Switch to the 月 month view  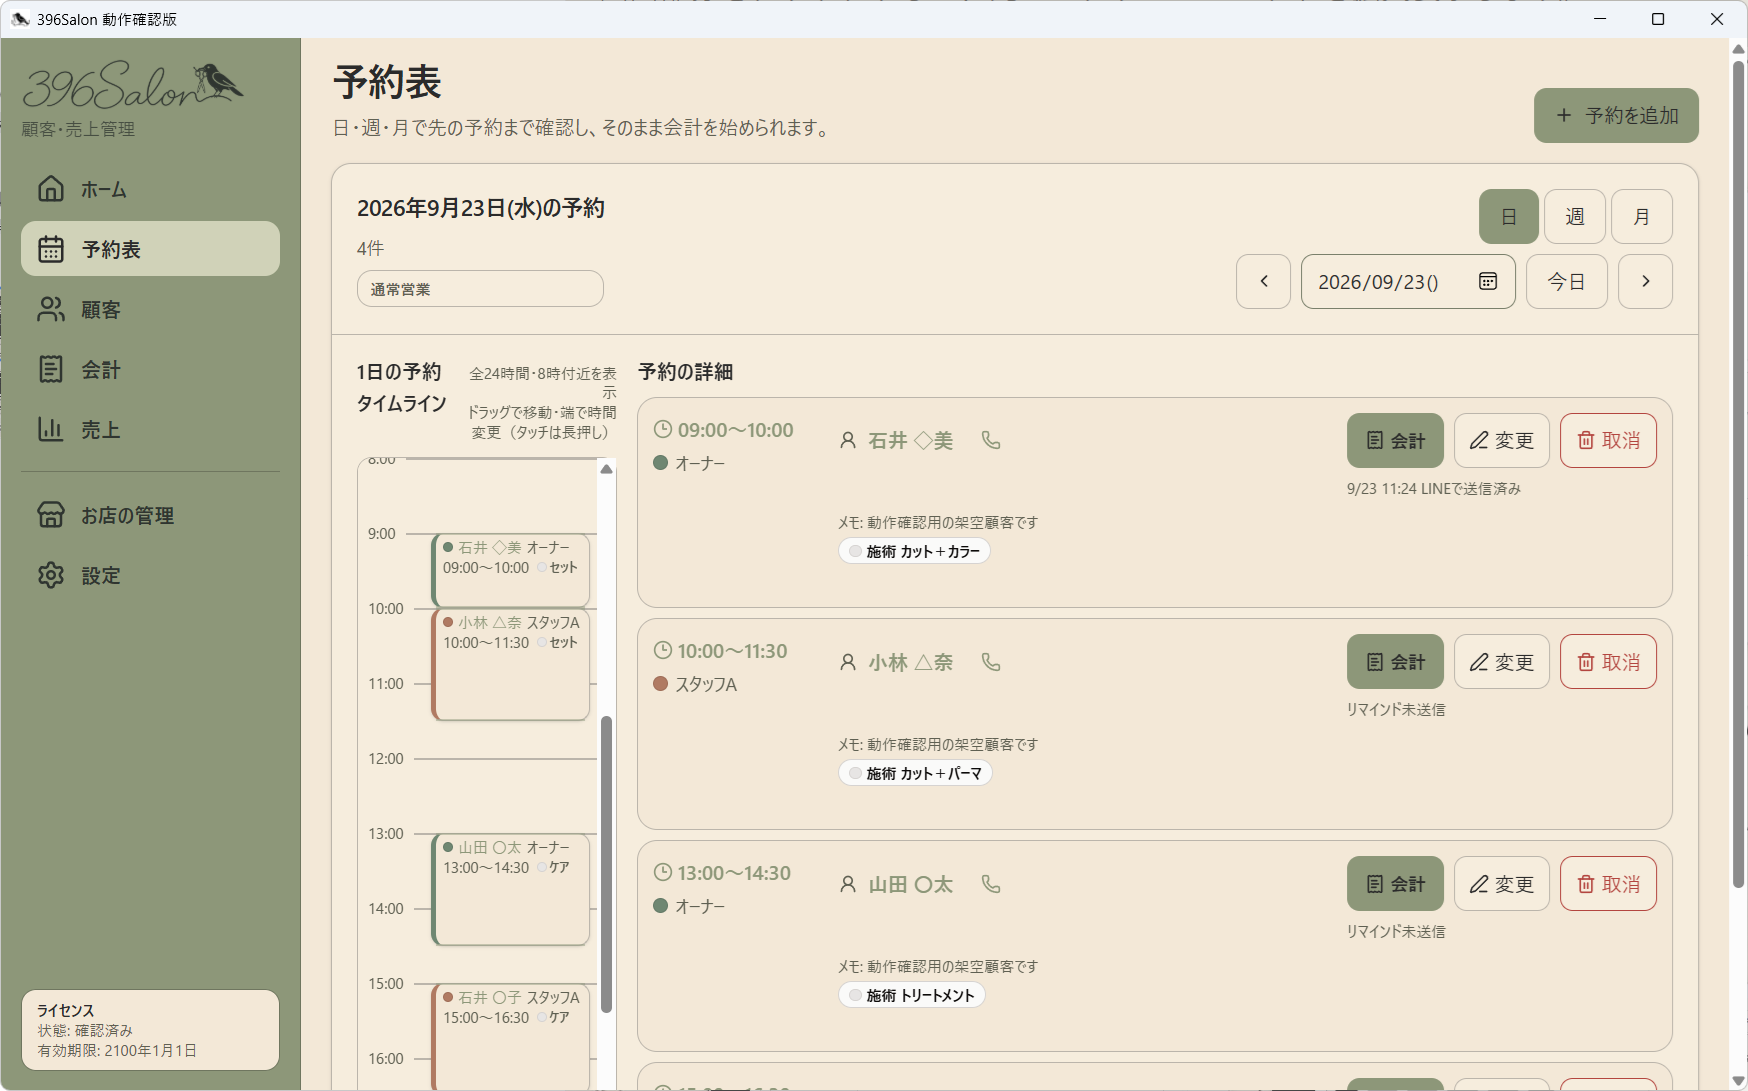click(1642, 216)
